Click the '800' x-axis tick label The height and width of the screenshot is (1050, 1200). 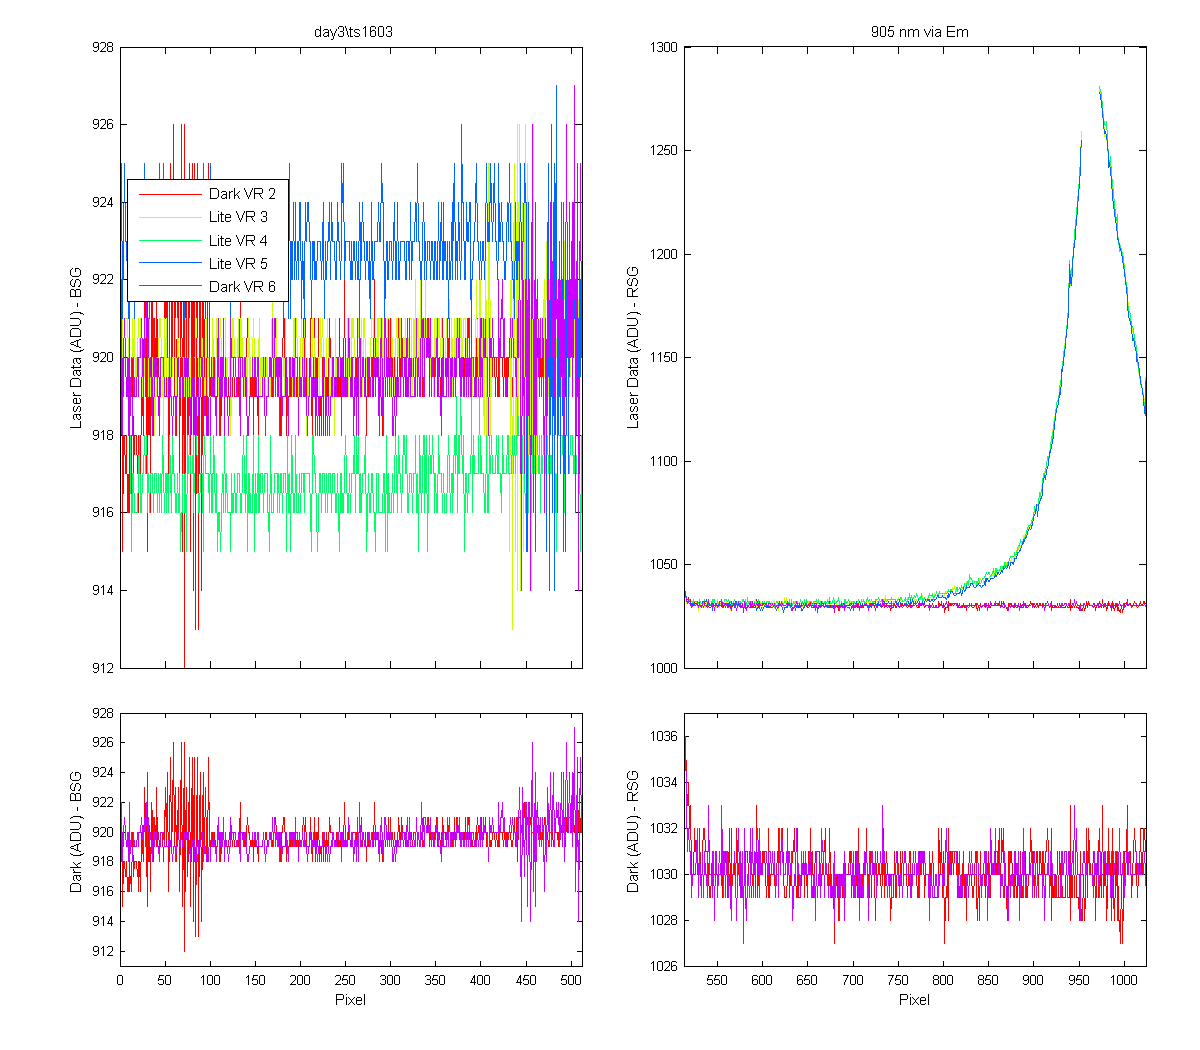click(943, 981)
